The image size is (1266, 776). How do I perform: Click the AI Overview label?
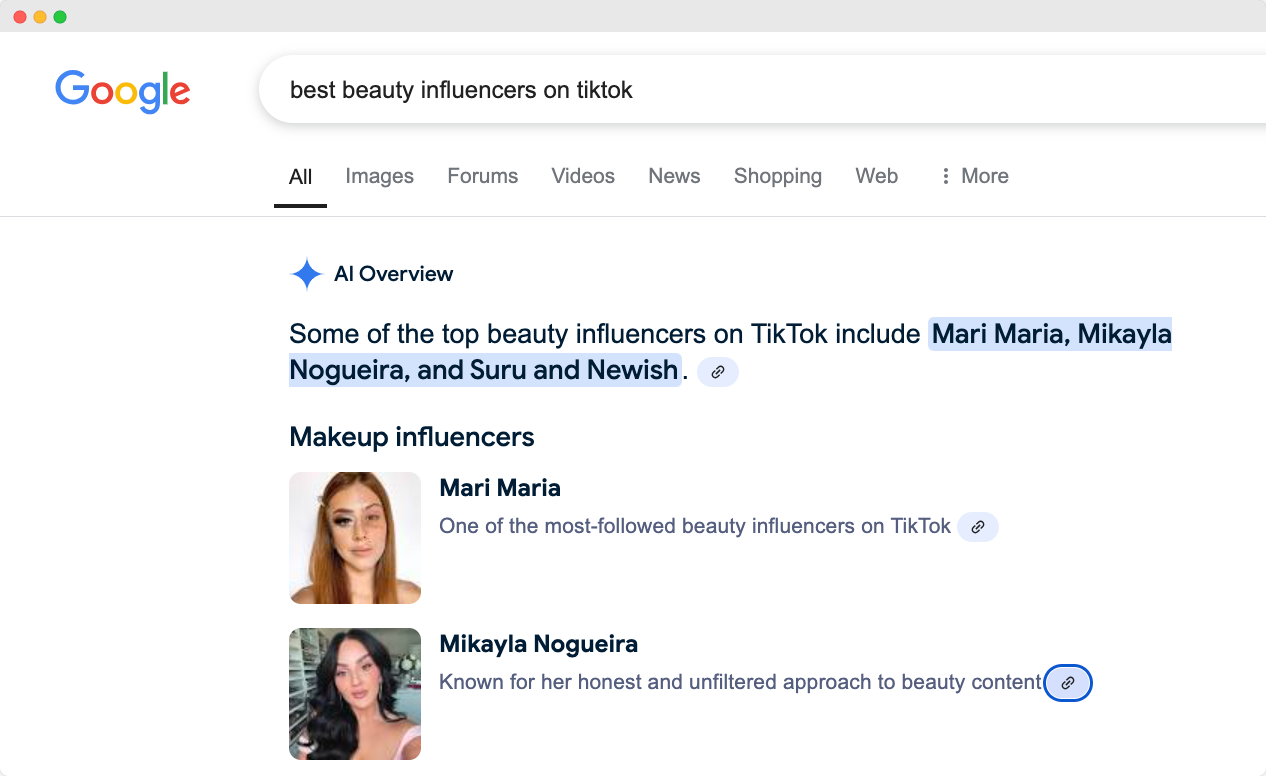393,274
